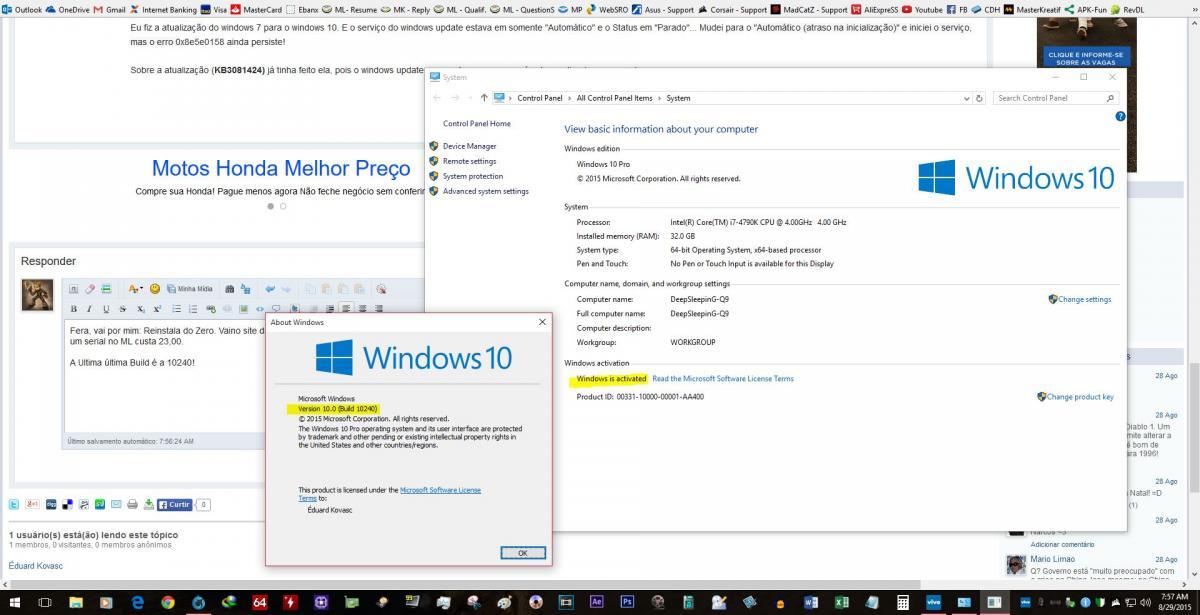Open AliExpreSS bookmark
The height and width of the screenshot is (615, 1200).
(x=875, y=9)
